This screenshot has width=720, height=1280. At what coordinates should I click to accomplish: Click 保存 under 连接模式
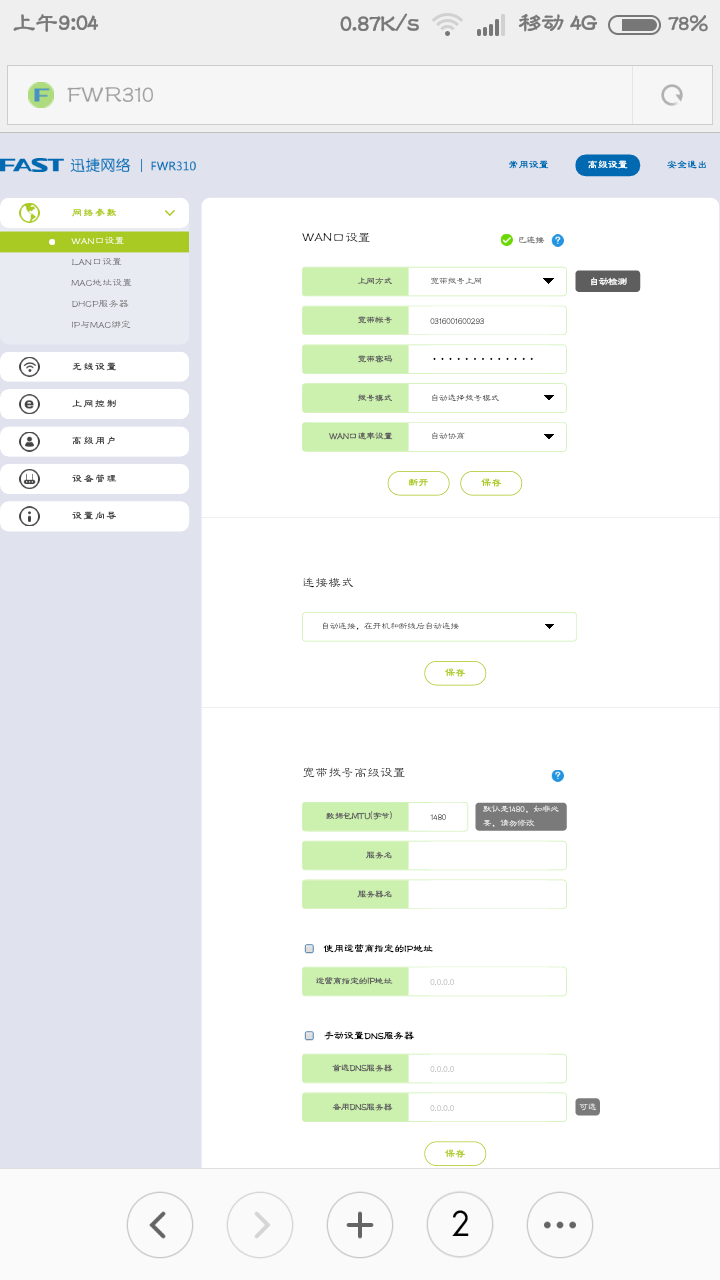455,673
